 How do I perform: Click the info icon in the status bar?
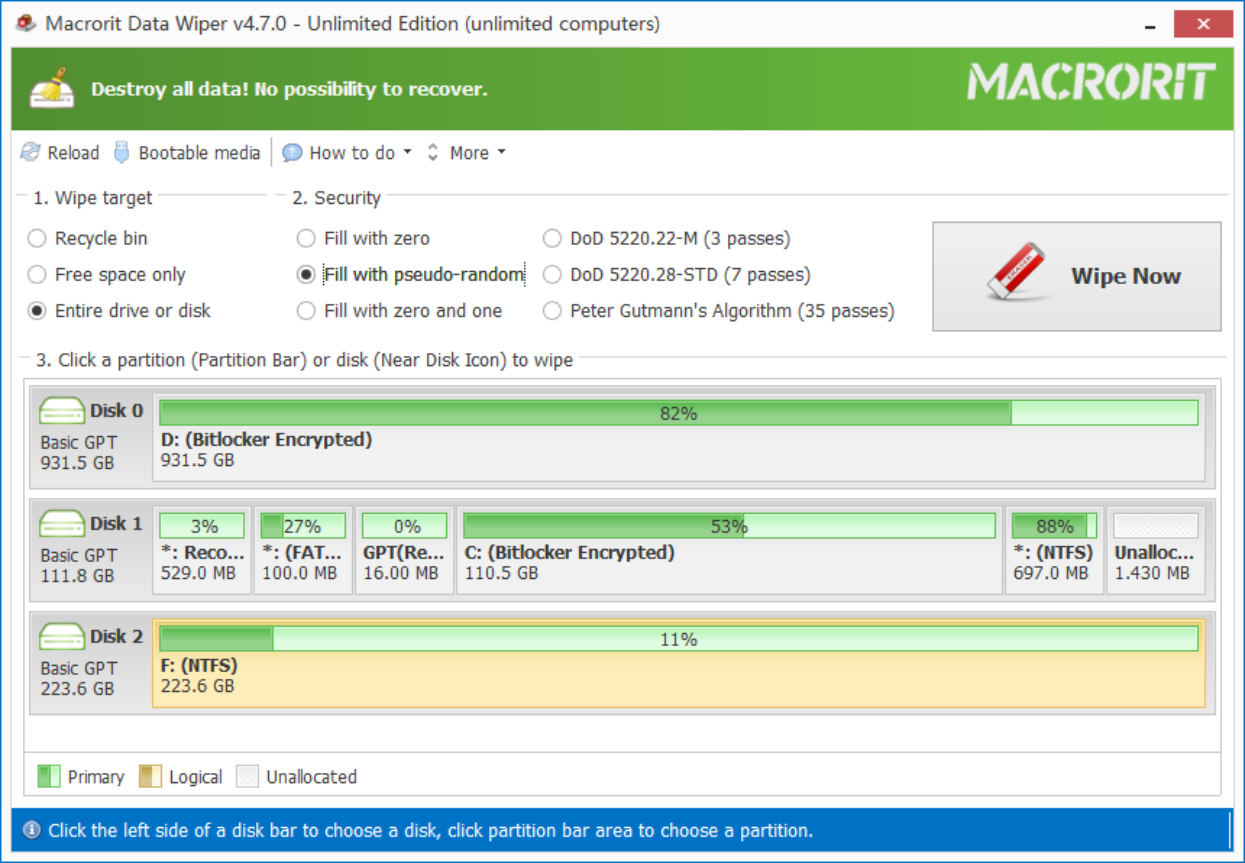32,830
